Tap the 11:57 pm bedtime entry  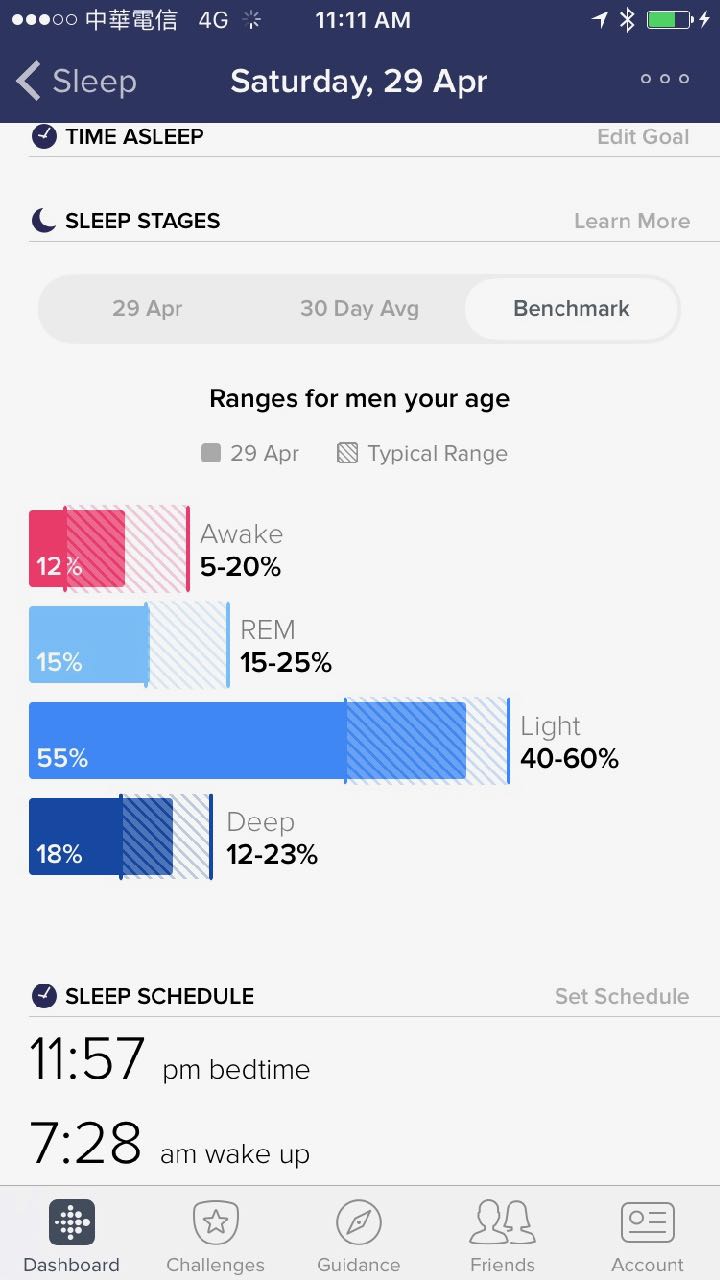click(x=170, y=1060)
